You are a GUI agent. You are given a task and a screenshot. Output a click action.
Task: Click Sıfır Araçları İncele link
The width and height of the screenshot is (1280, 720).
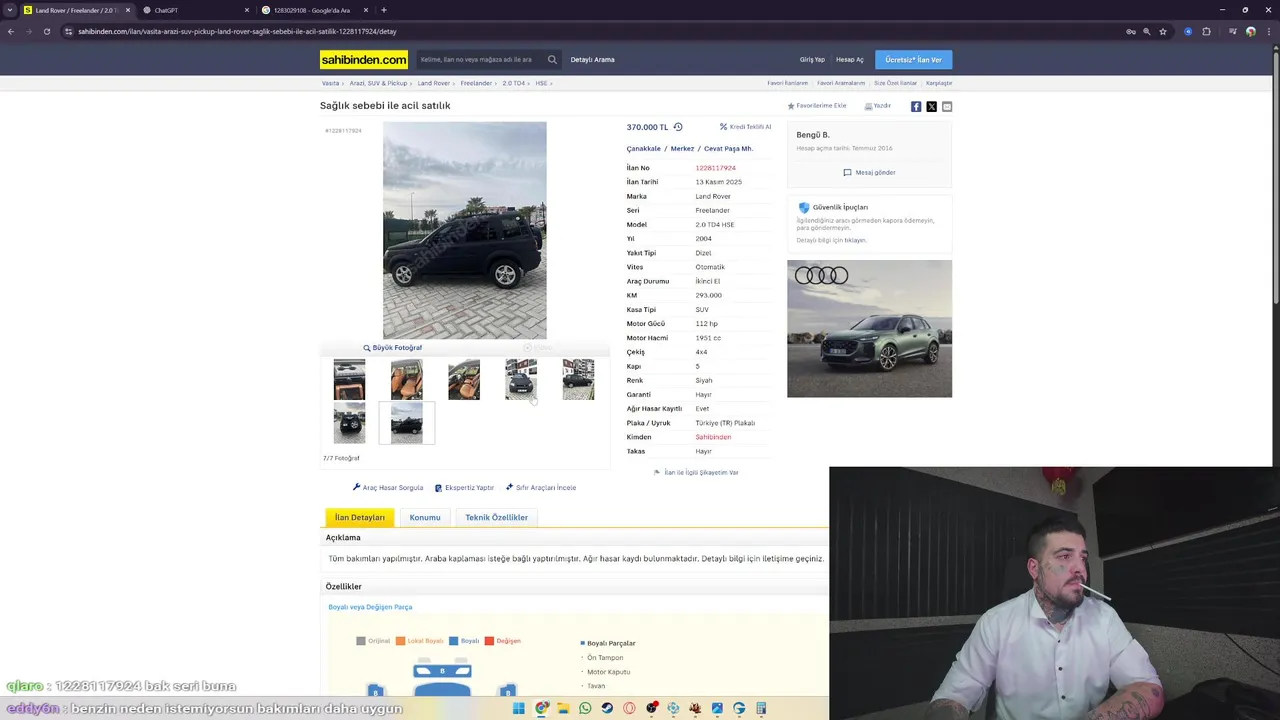click(x=541, y=487)
